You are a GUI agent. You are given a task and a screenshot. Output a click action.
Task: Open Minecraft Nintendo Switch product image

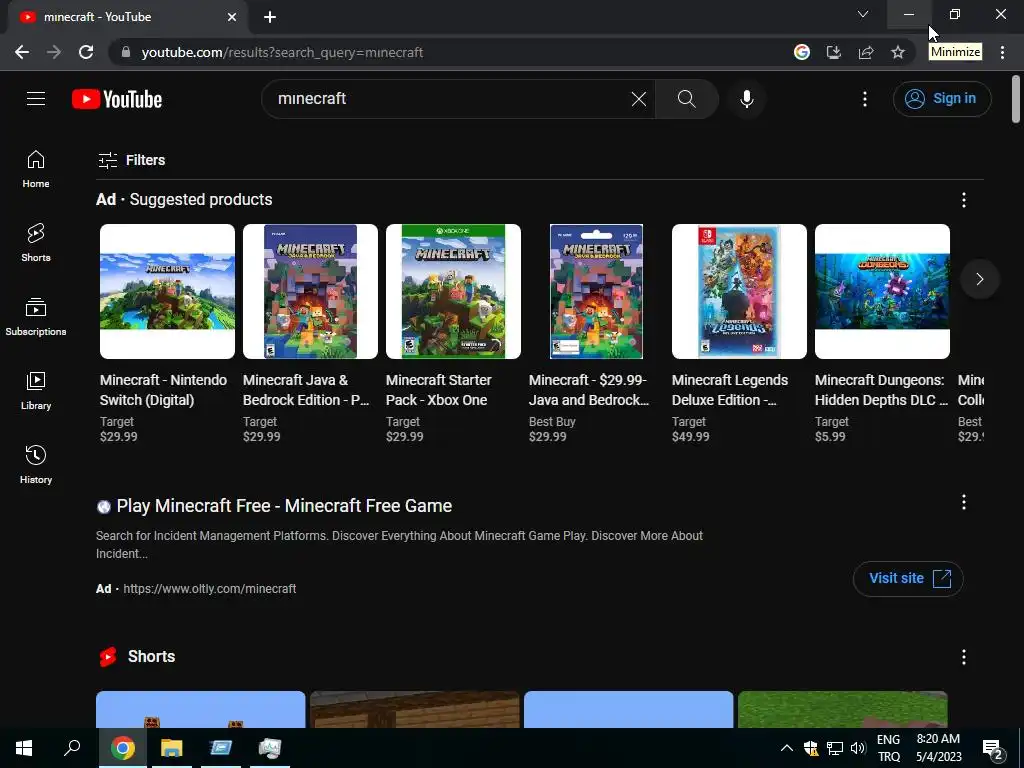click(x=167, y=291)
